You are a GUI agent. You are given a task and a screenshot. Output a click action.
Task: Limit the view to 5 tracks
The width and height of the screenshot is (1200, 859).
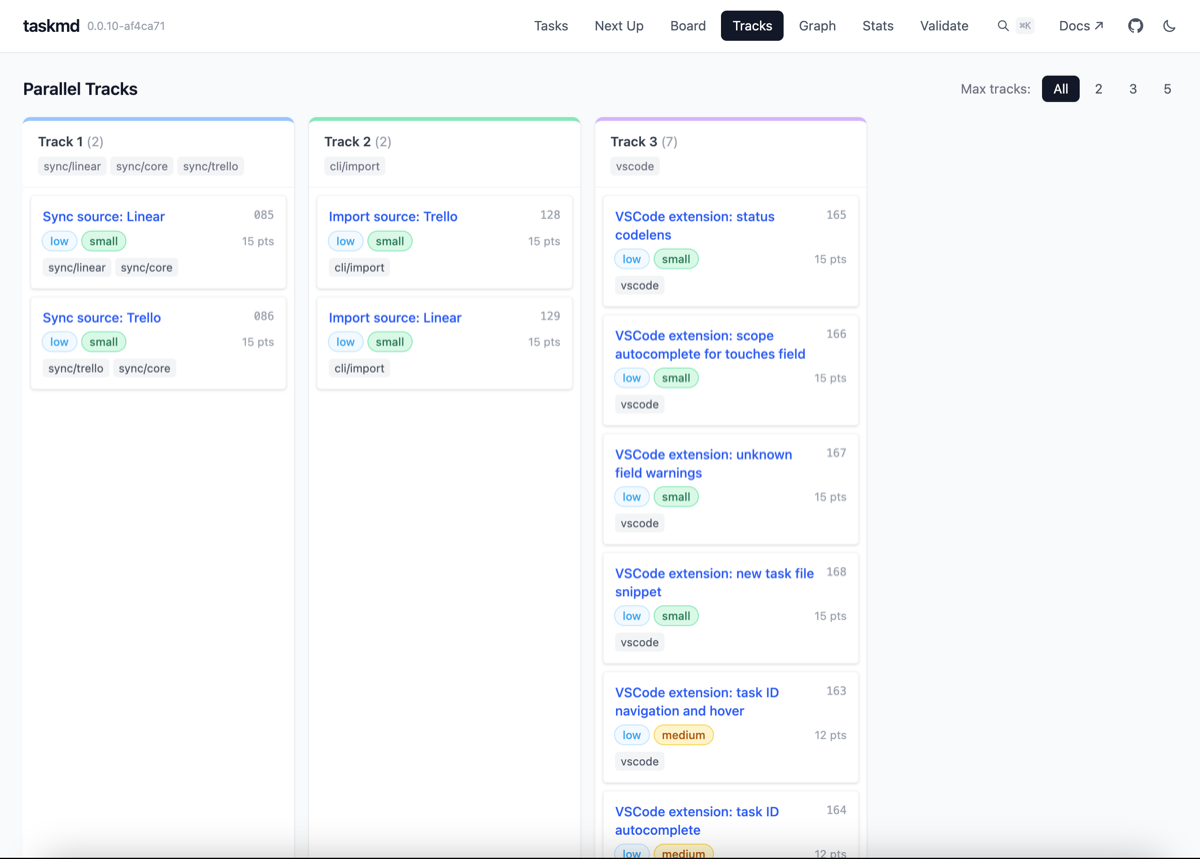[1166, 88]
